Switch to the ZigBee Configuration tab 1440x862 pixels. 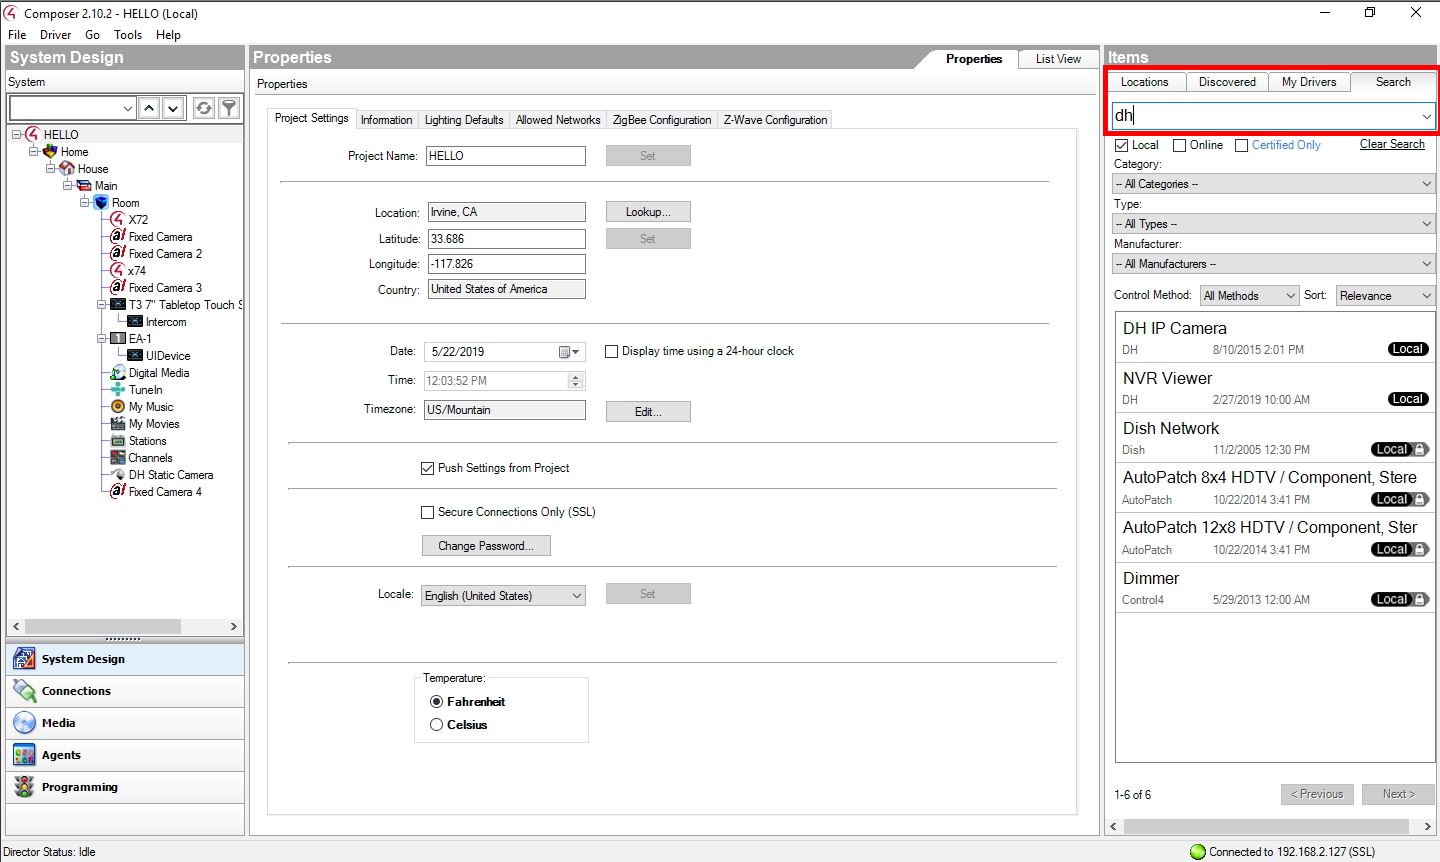coord(661,120)
